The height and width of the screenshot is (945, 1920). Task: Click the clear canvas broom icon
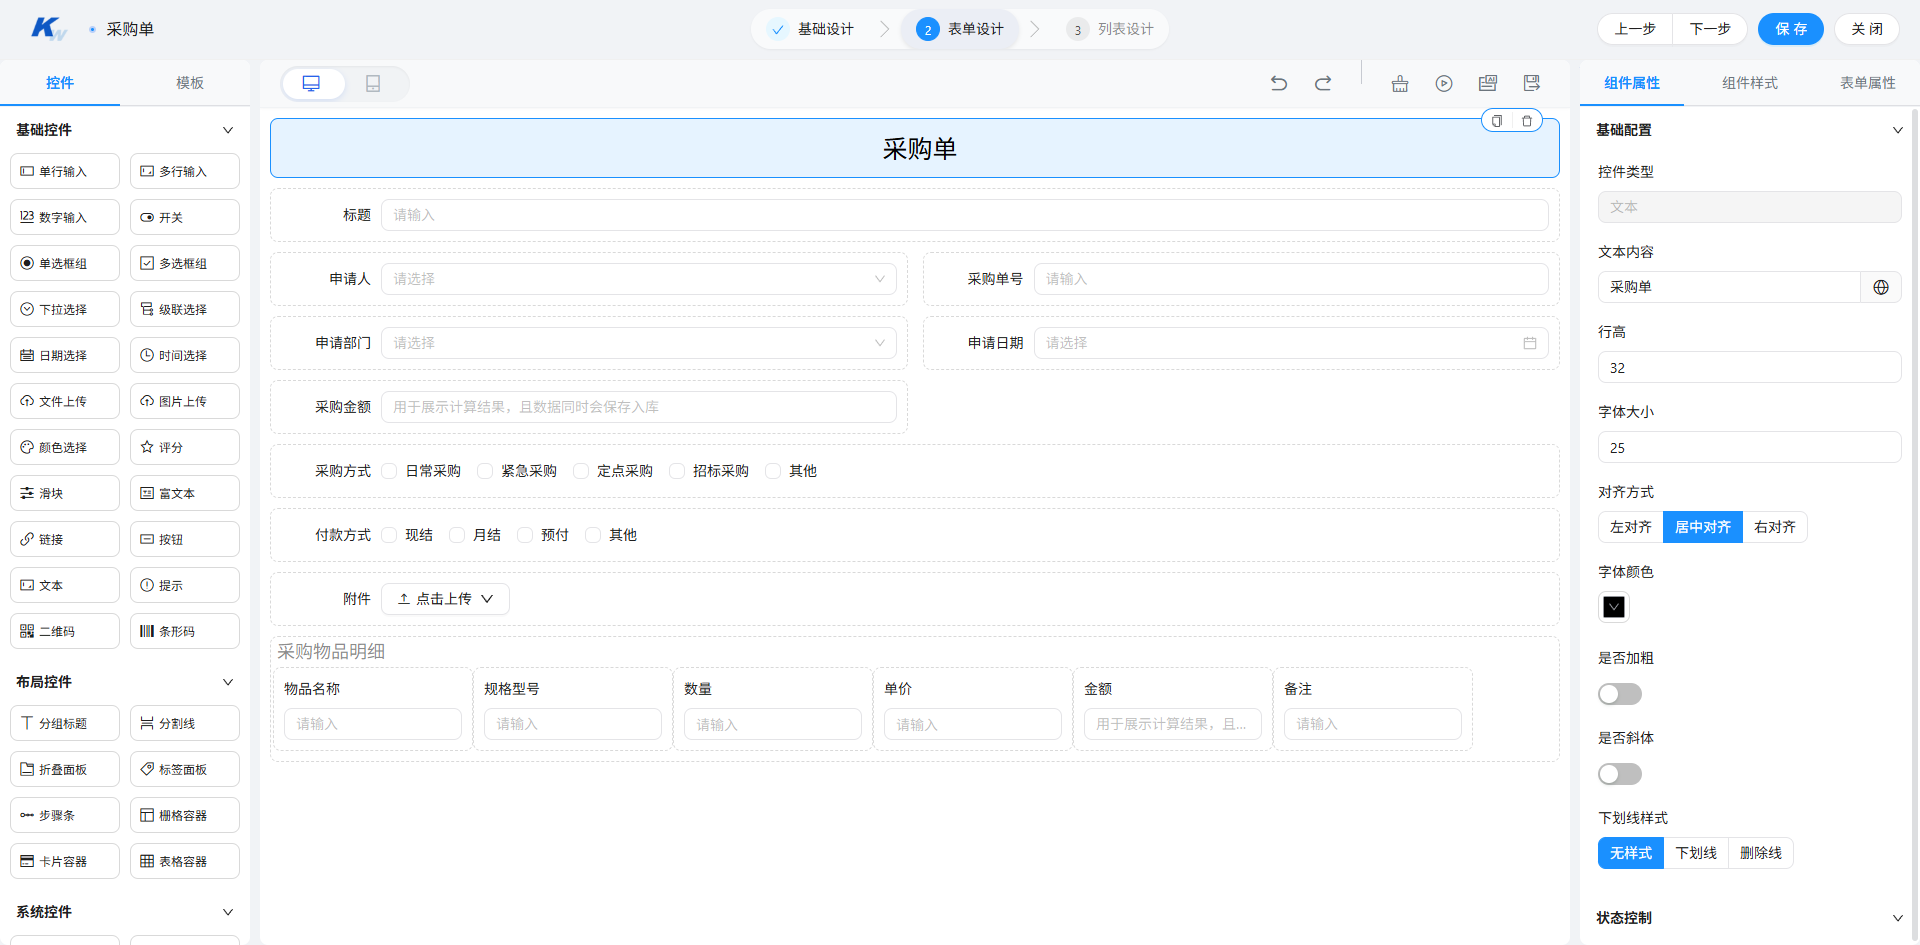pyautogui.click(x=1400, y=83)
